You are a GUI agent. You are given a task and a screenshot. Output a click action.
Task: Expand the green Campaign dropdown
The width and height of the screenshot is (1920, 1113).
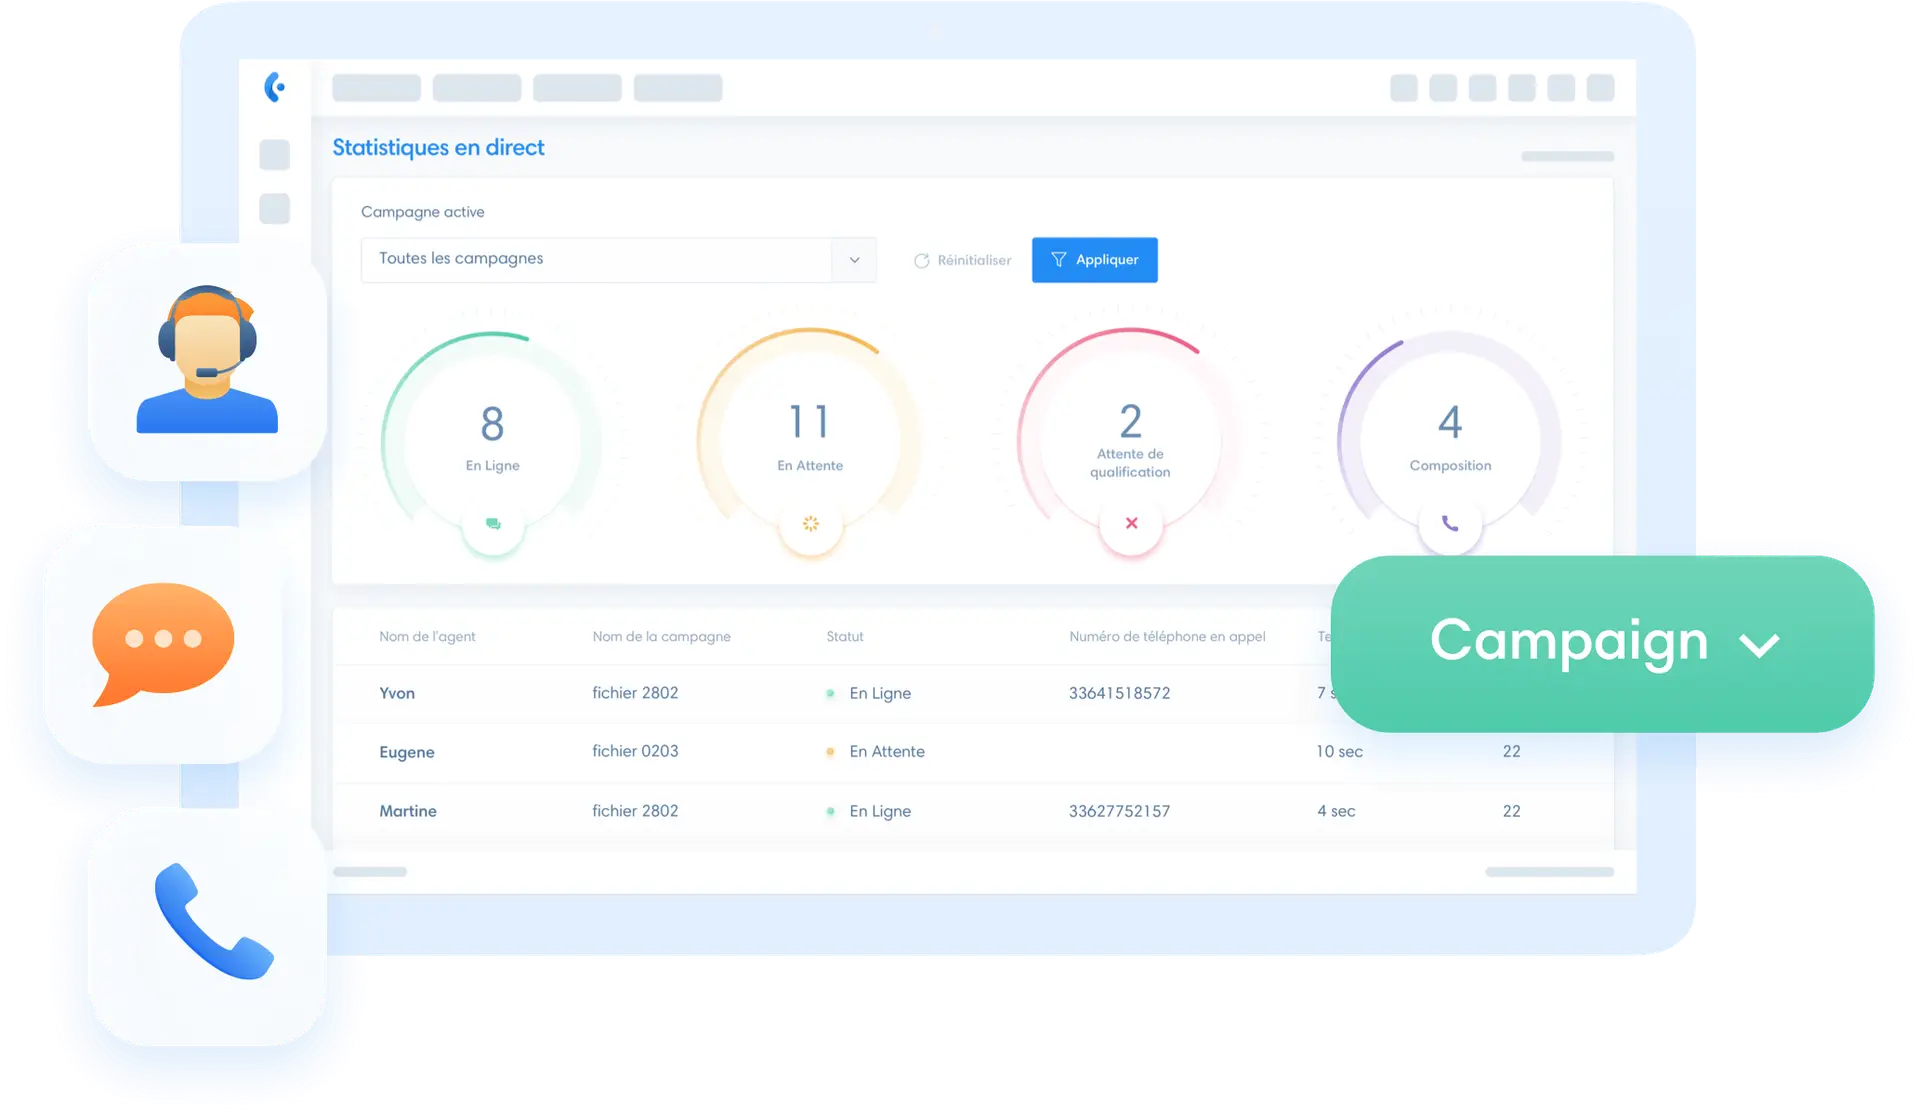[1602, 643]
